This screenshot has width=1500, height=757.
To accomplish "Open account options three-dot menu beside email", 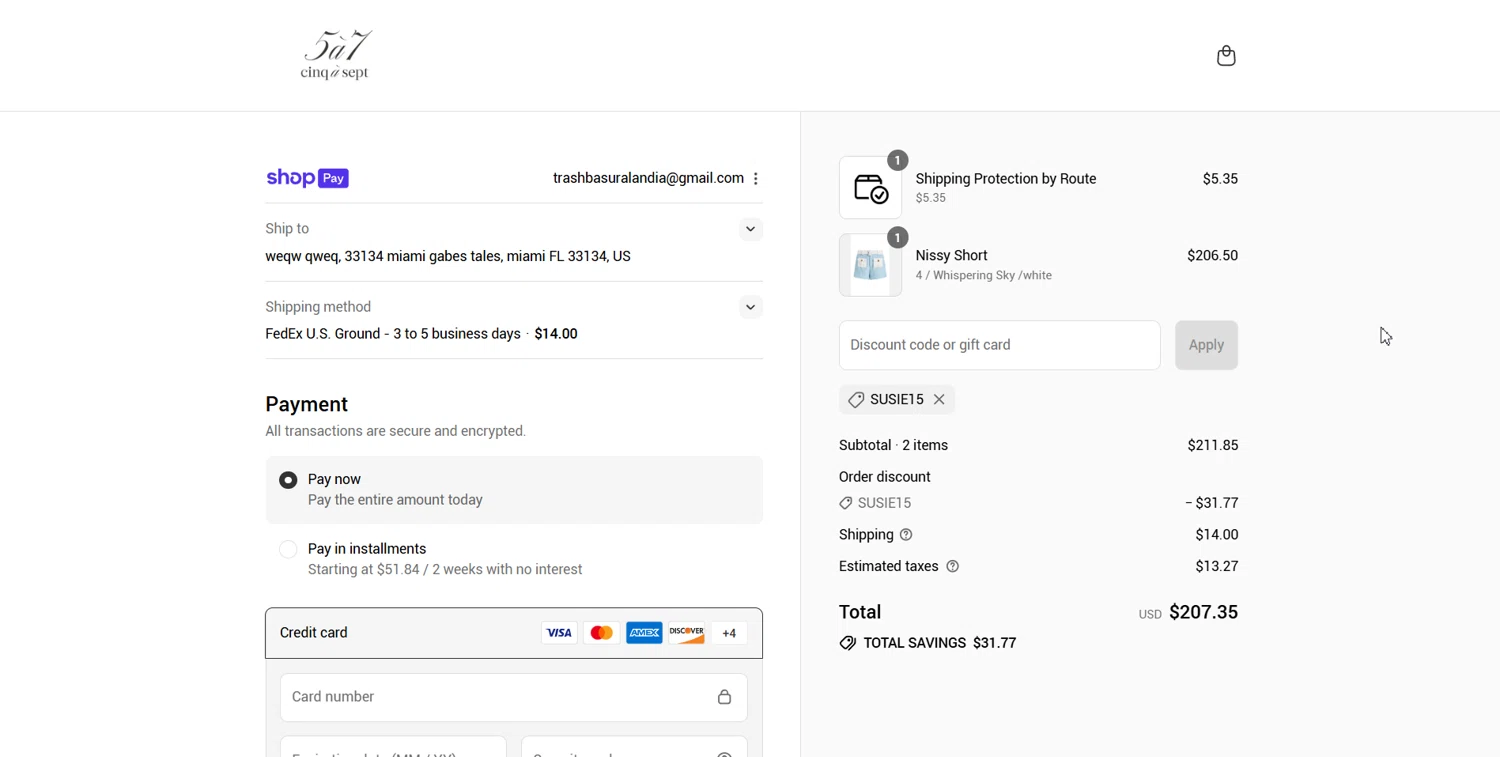I will [756, 179].
